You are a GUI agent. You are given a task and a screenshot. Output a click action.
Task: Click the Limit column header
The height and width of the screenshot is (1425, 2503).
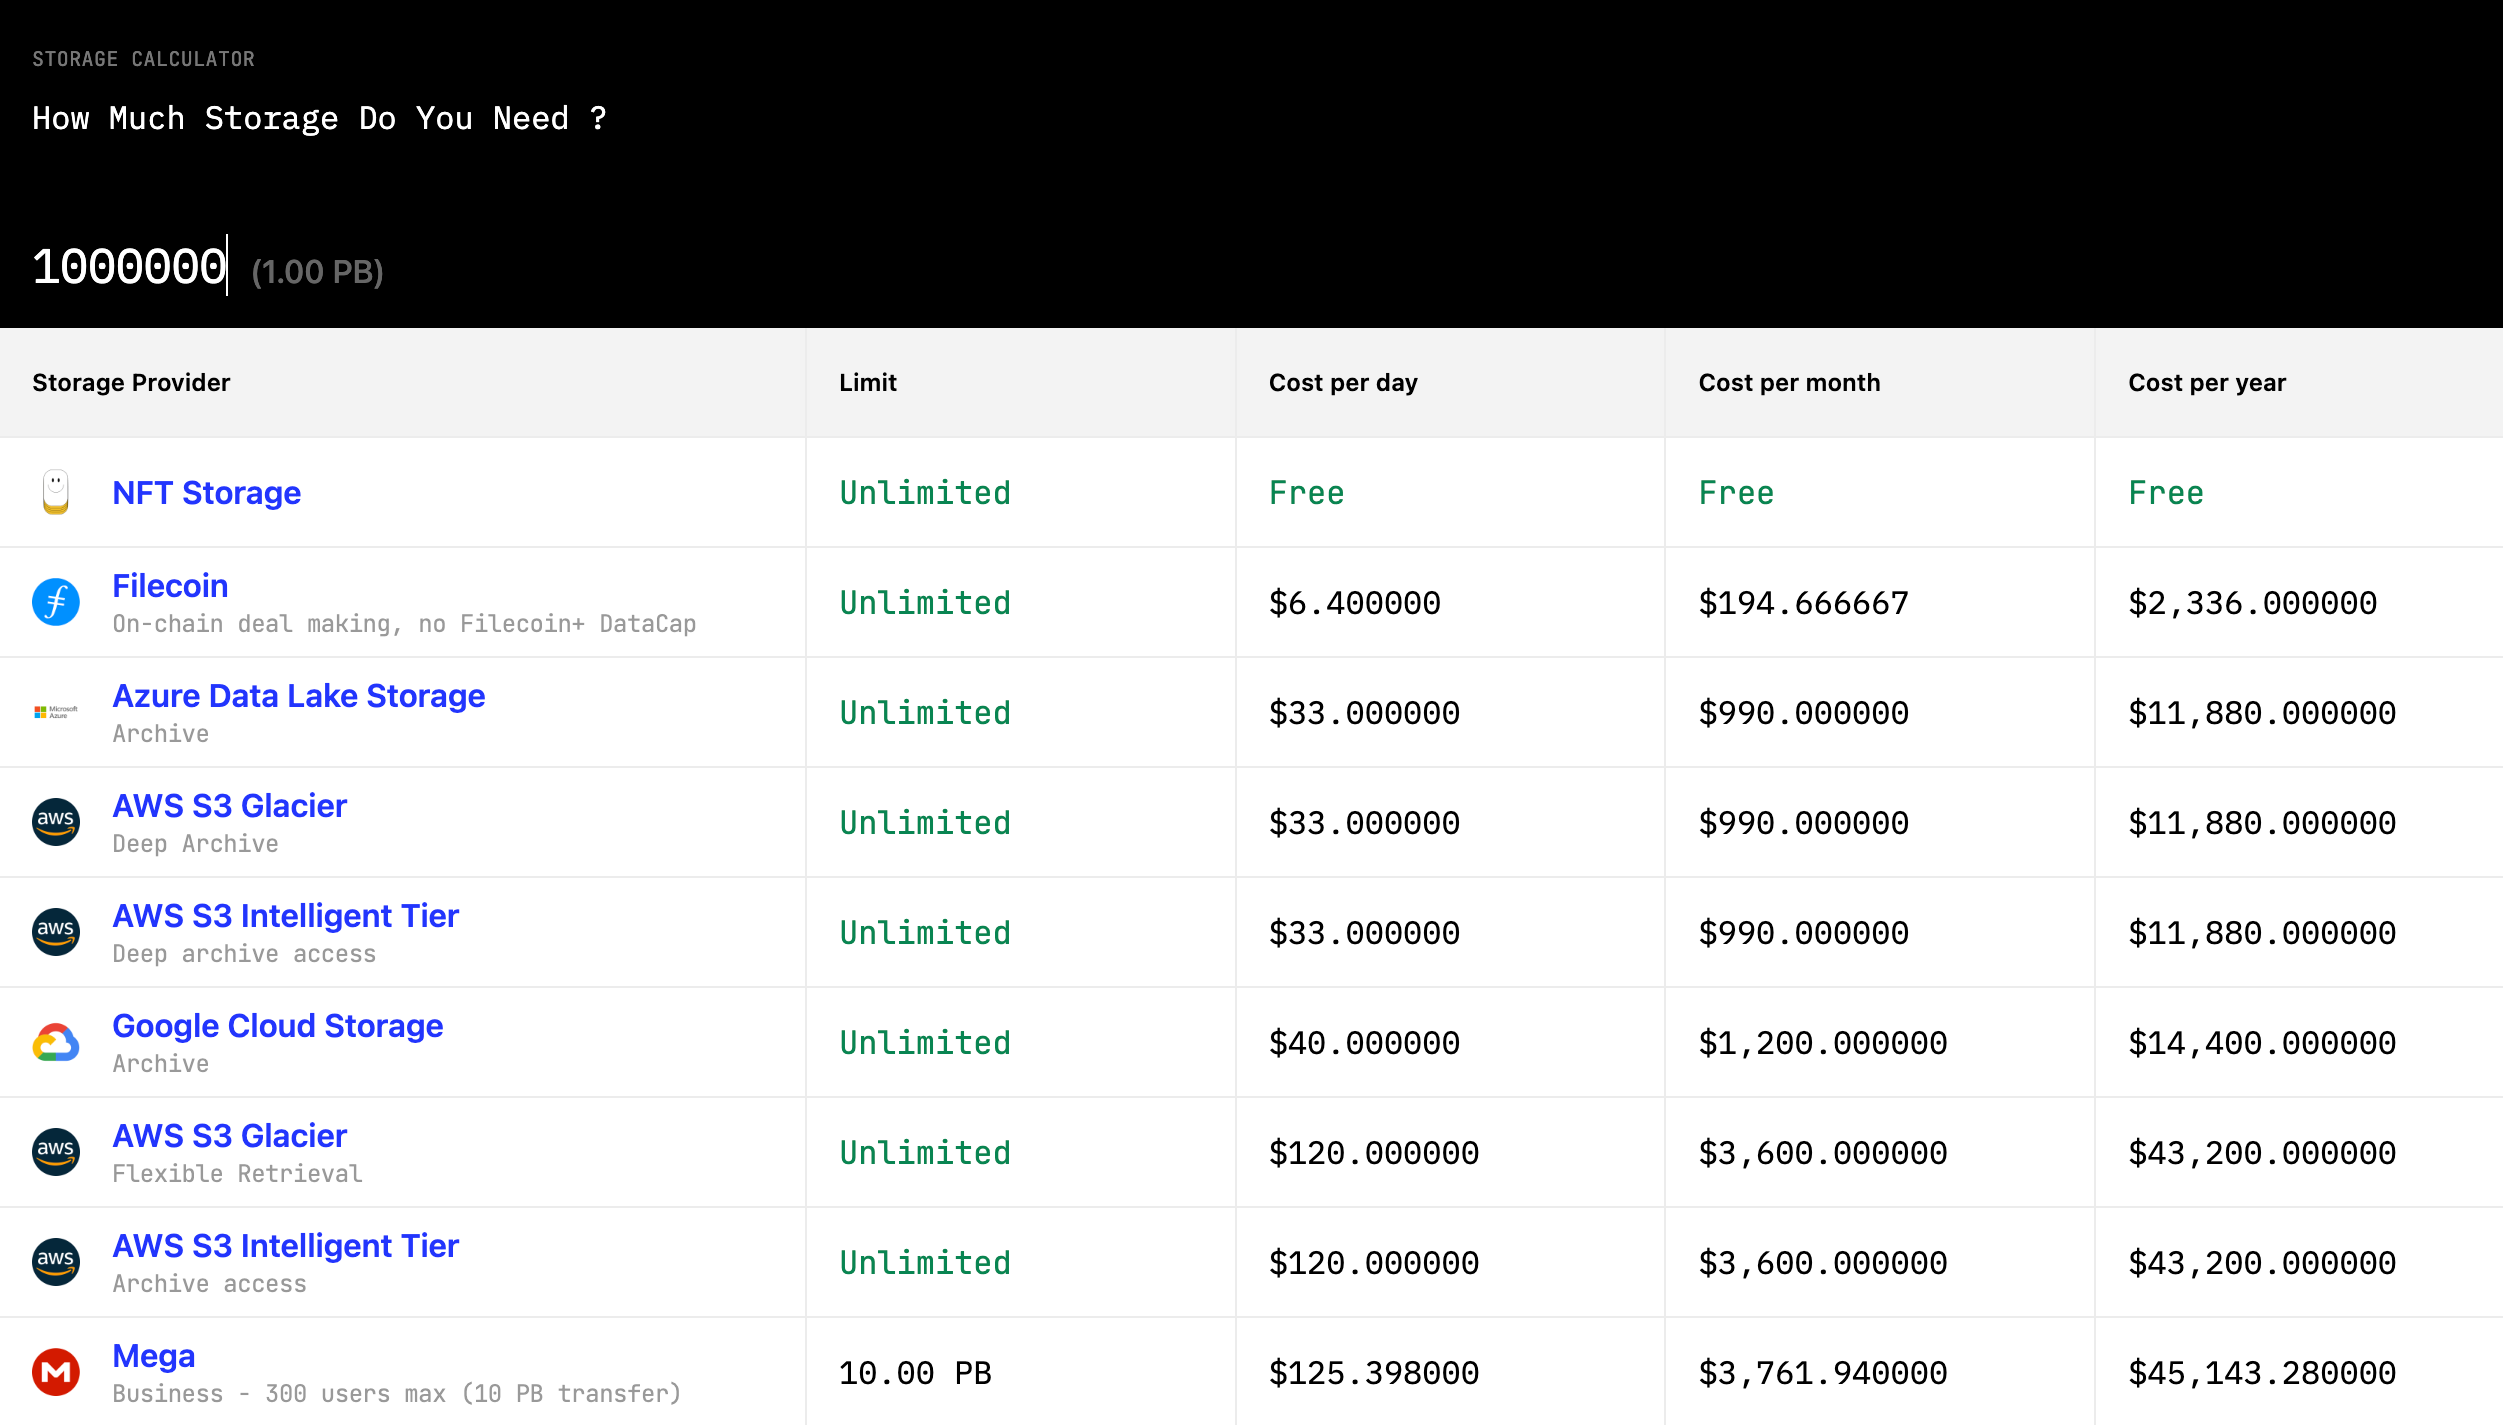[x=868, y=382]
